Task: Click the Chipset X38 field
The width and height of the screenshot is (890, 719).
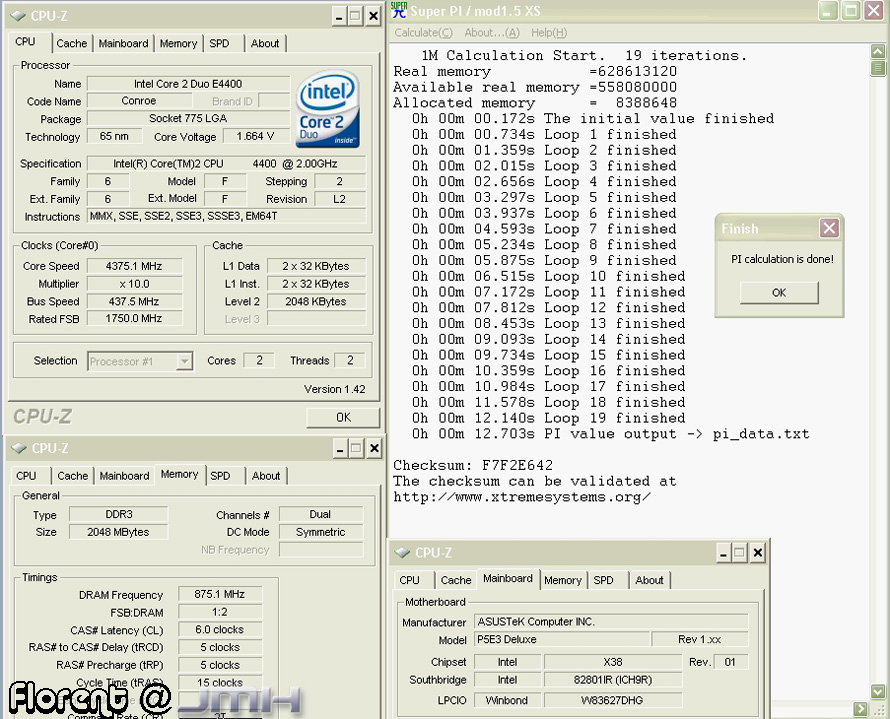Action: coord(613,662)
